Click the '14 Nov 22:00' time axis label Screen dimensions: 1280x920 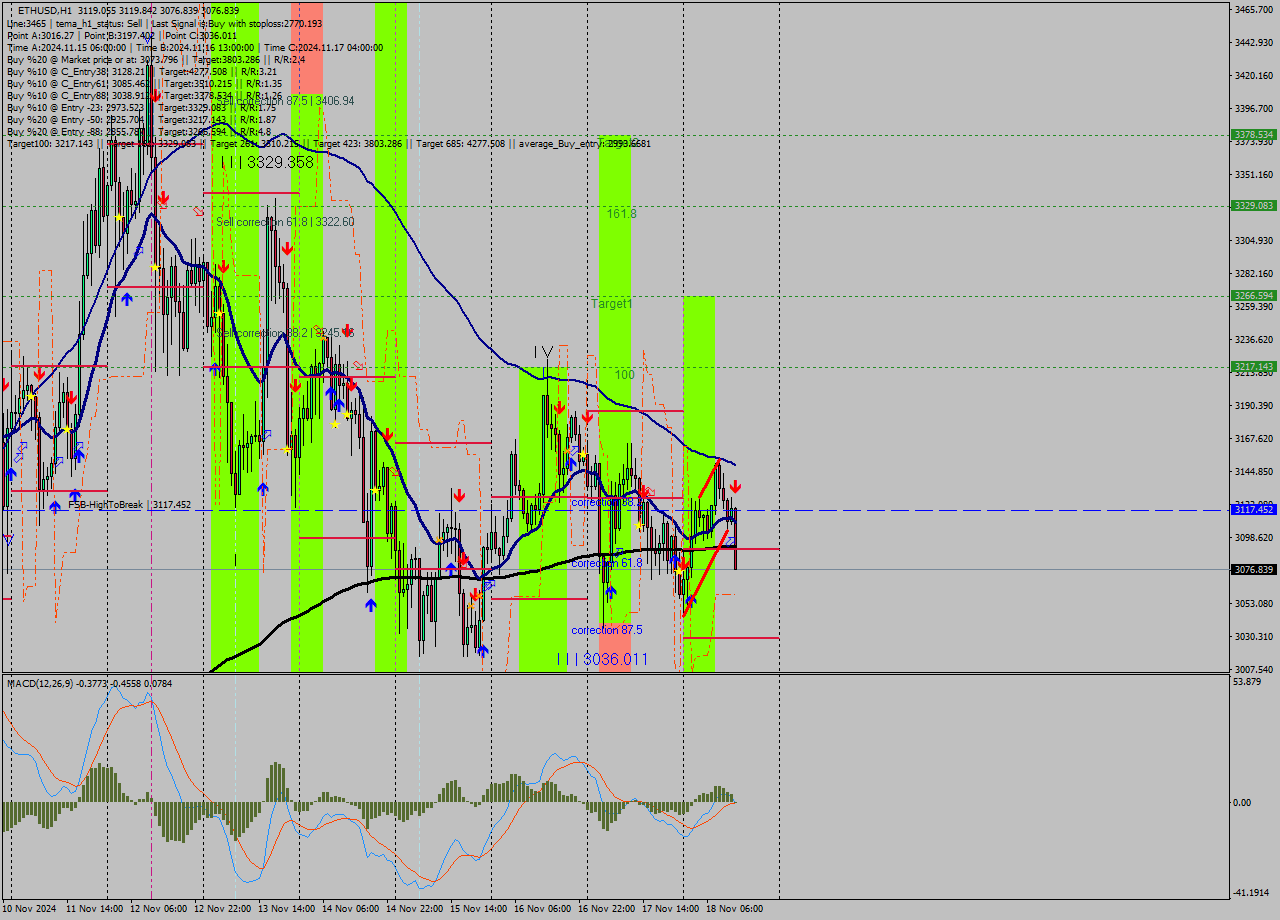coord(416,909)
